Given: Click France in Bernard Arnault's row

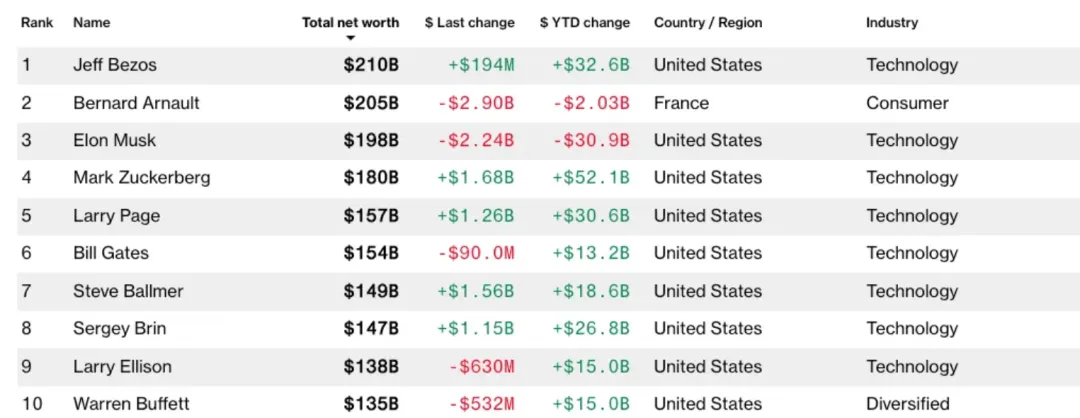Looking at the screenshot, I should [x=681, y=103].
